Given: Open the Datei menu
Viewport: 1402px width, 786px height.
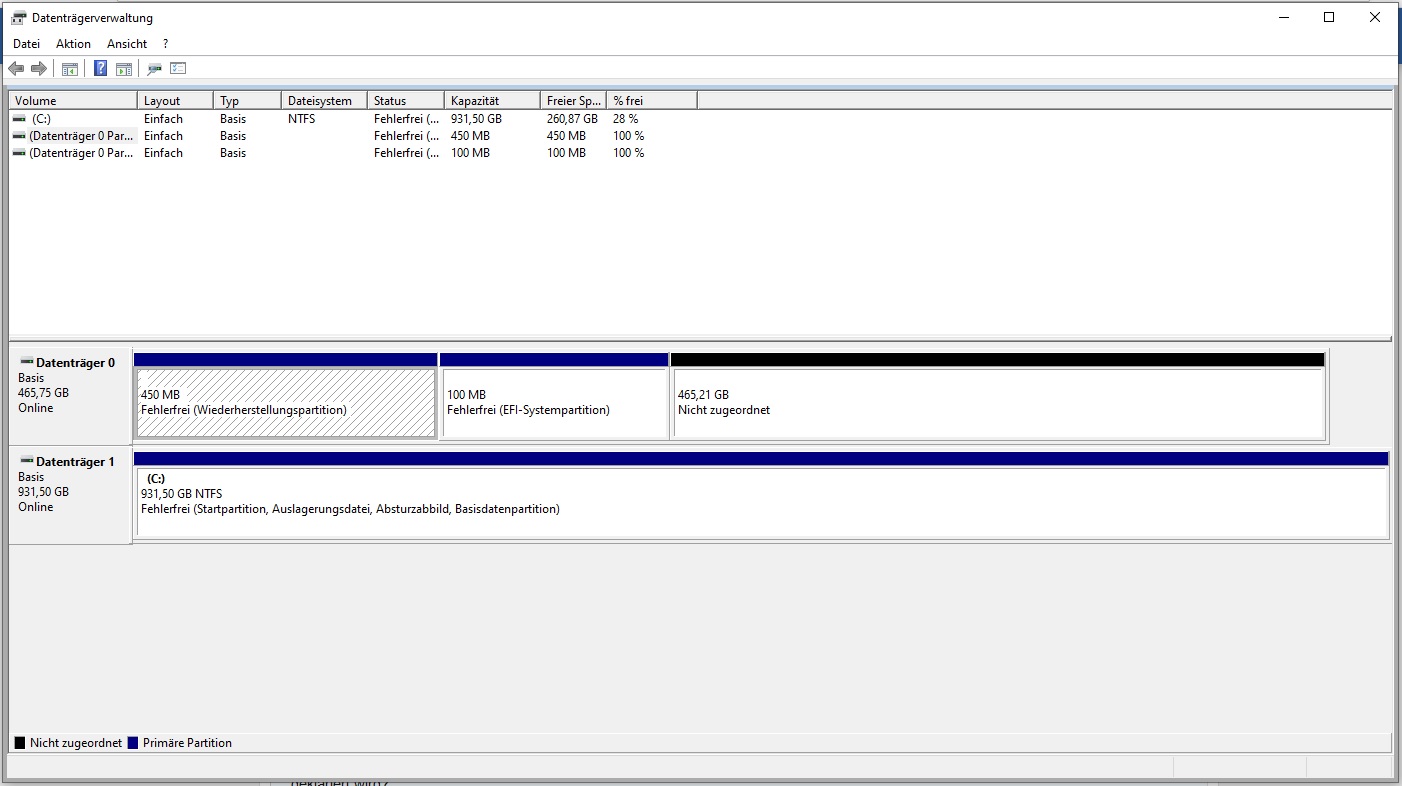Looking at the screenshot, I should pyautogui.click(x=27, y=44).
